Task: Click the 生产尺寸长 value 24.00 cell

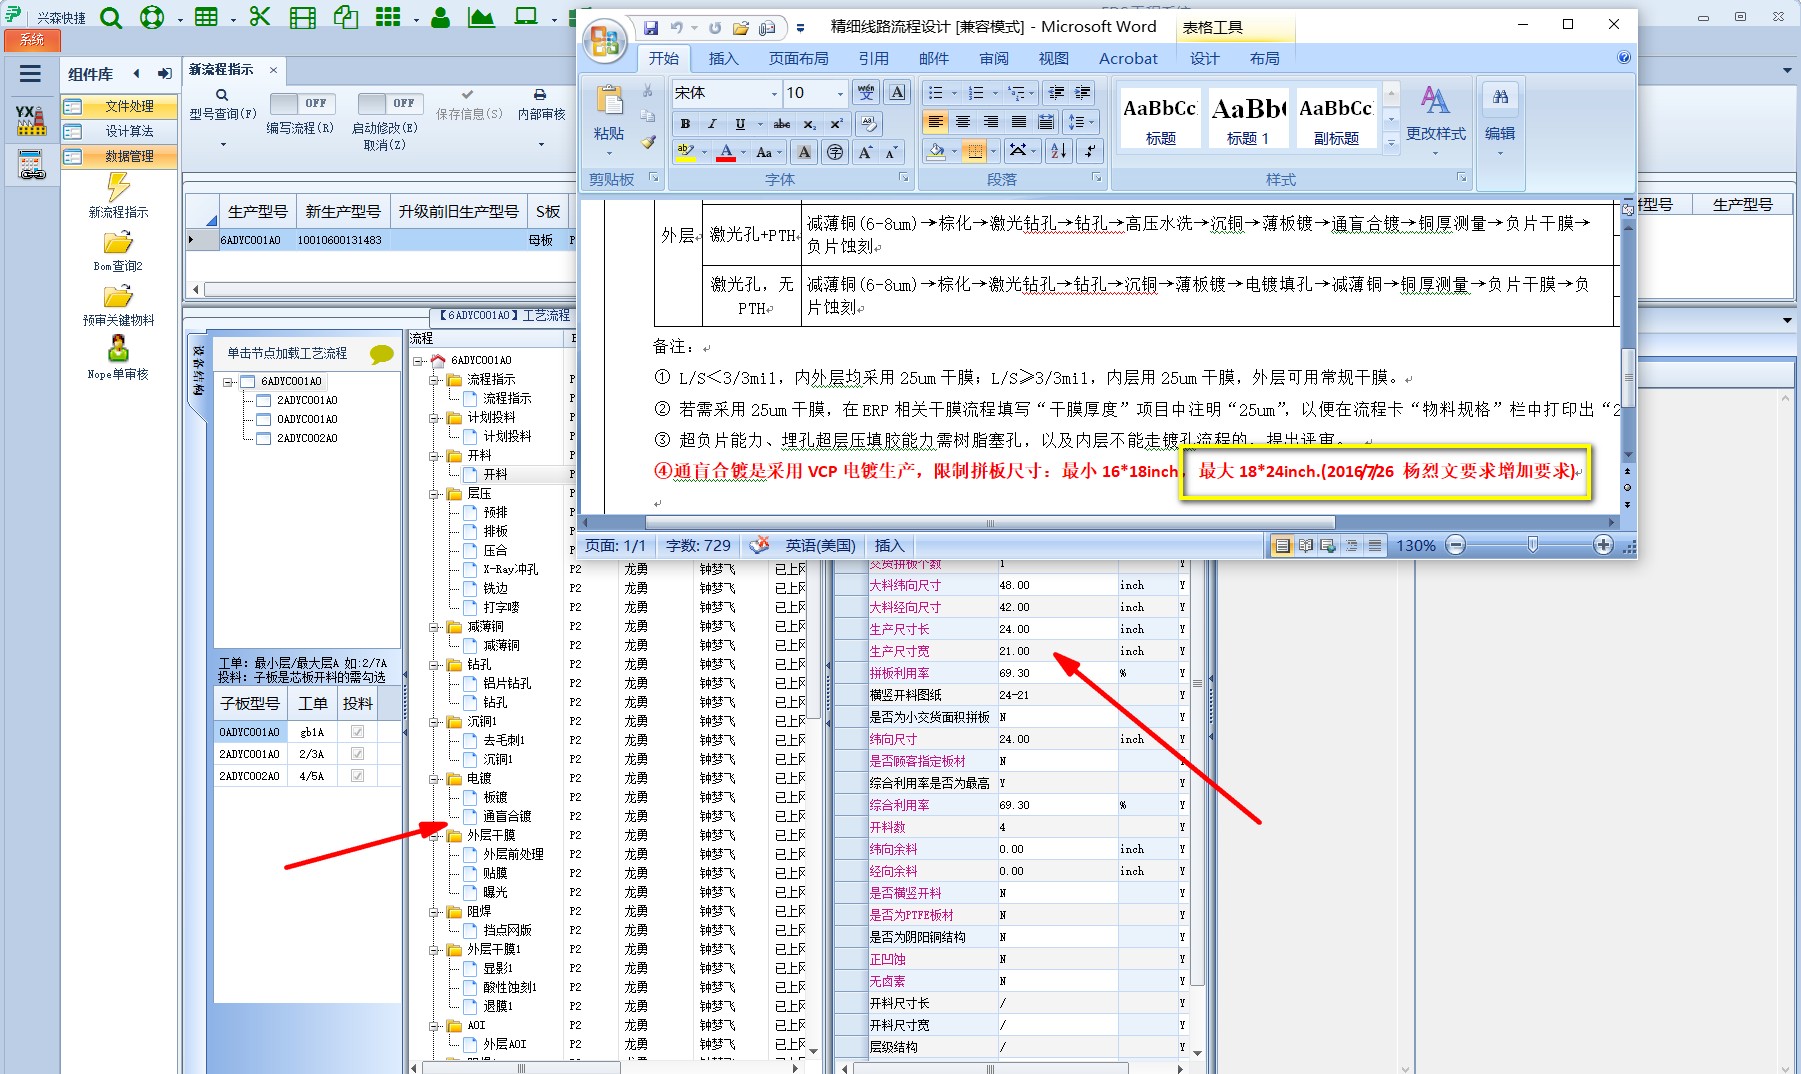Action: coord(1057,629)
